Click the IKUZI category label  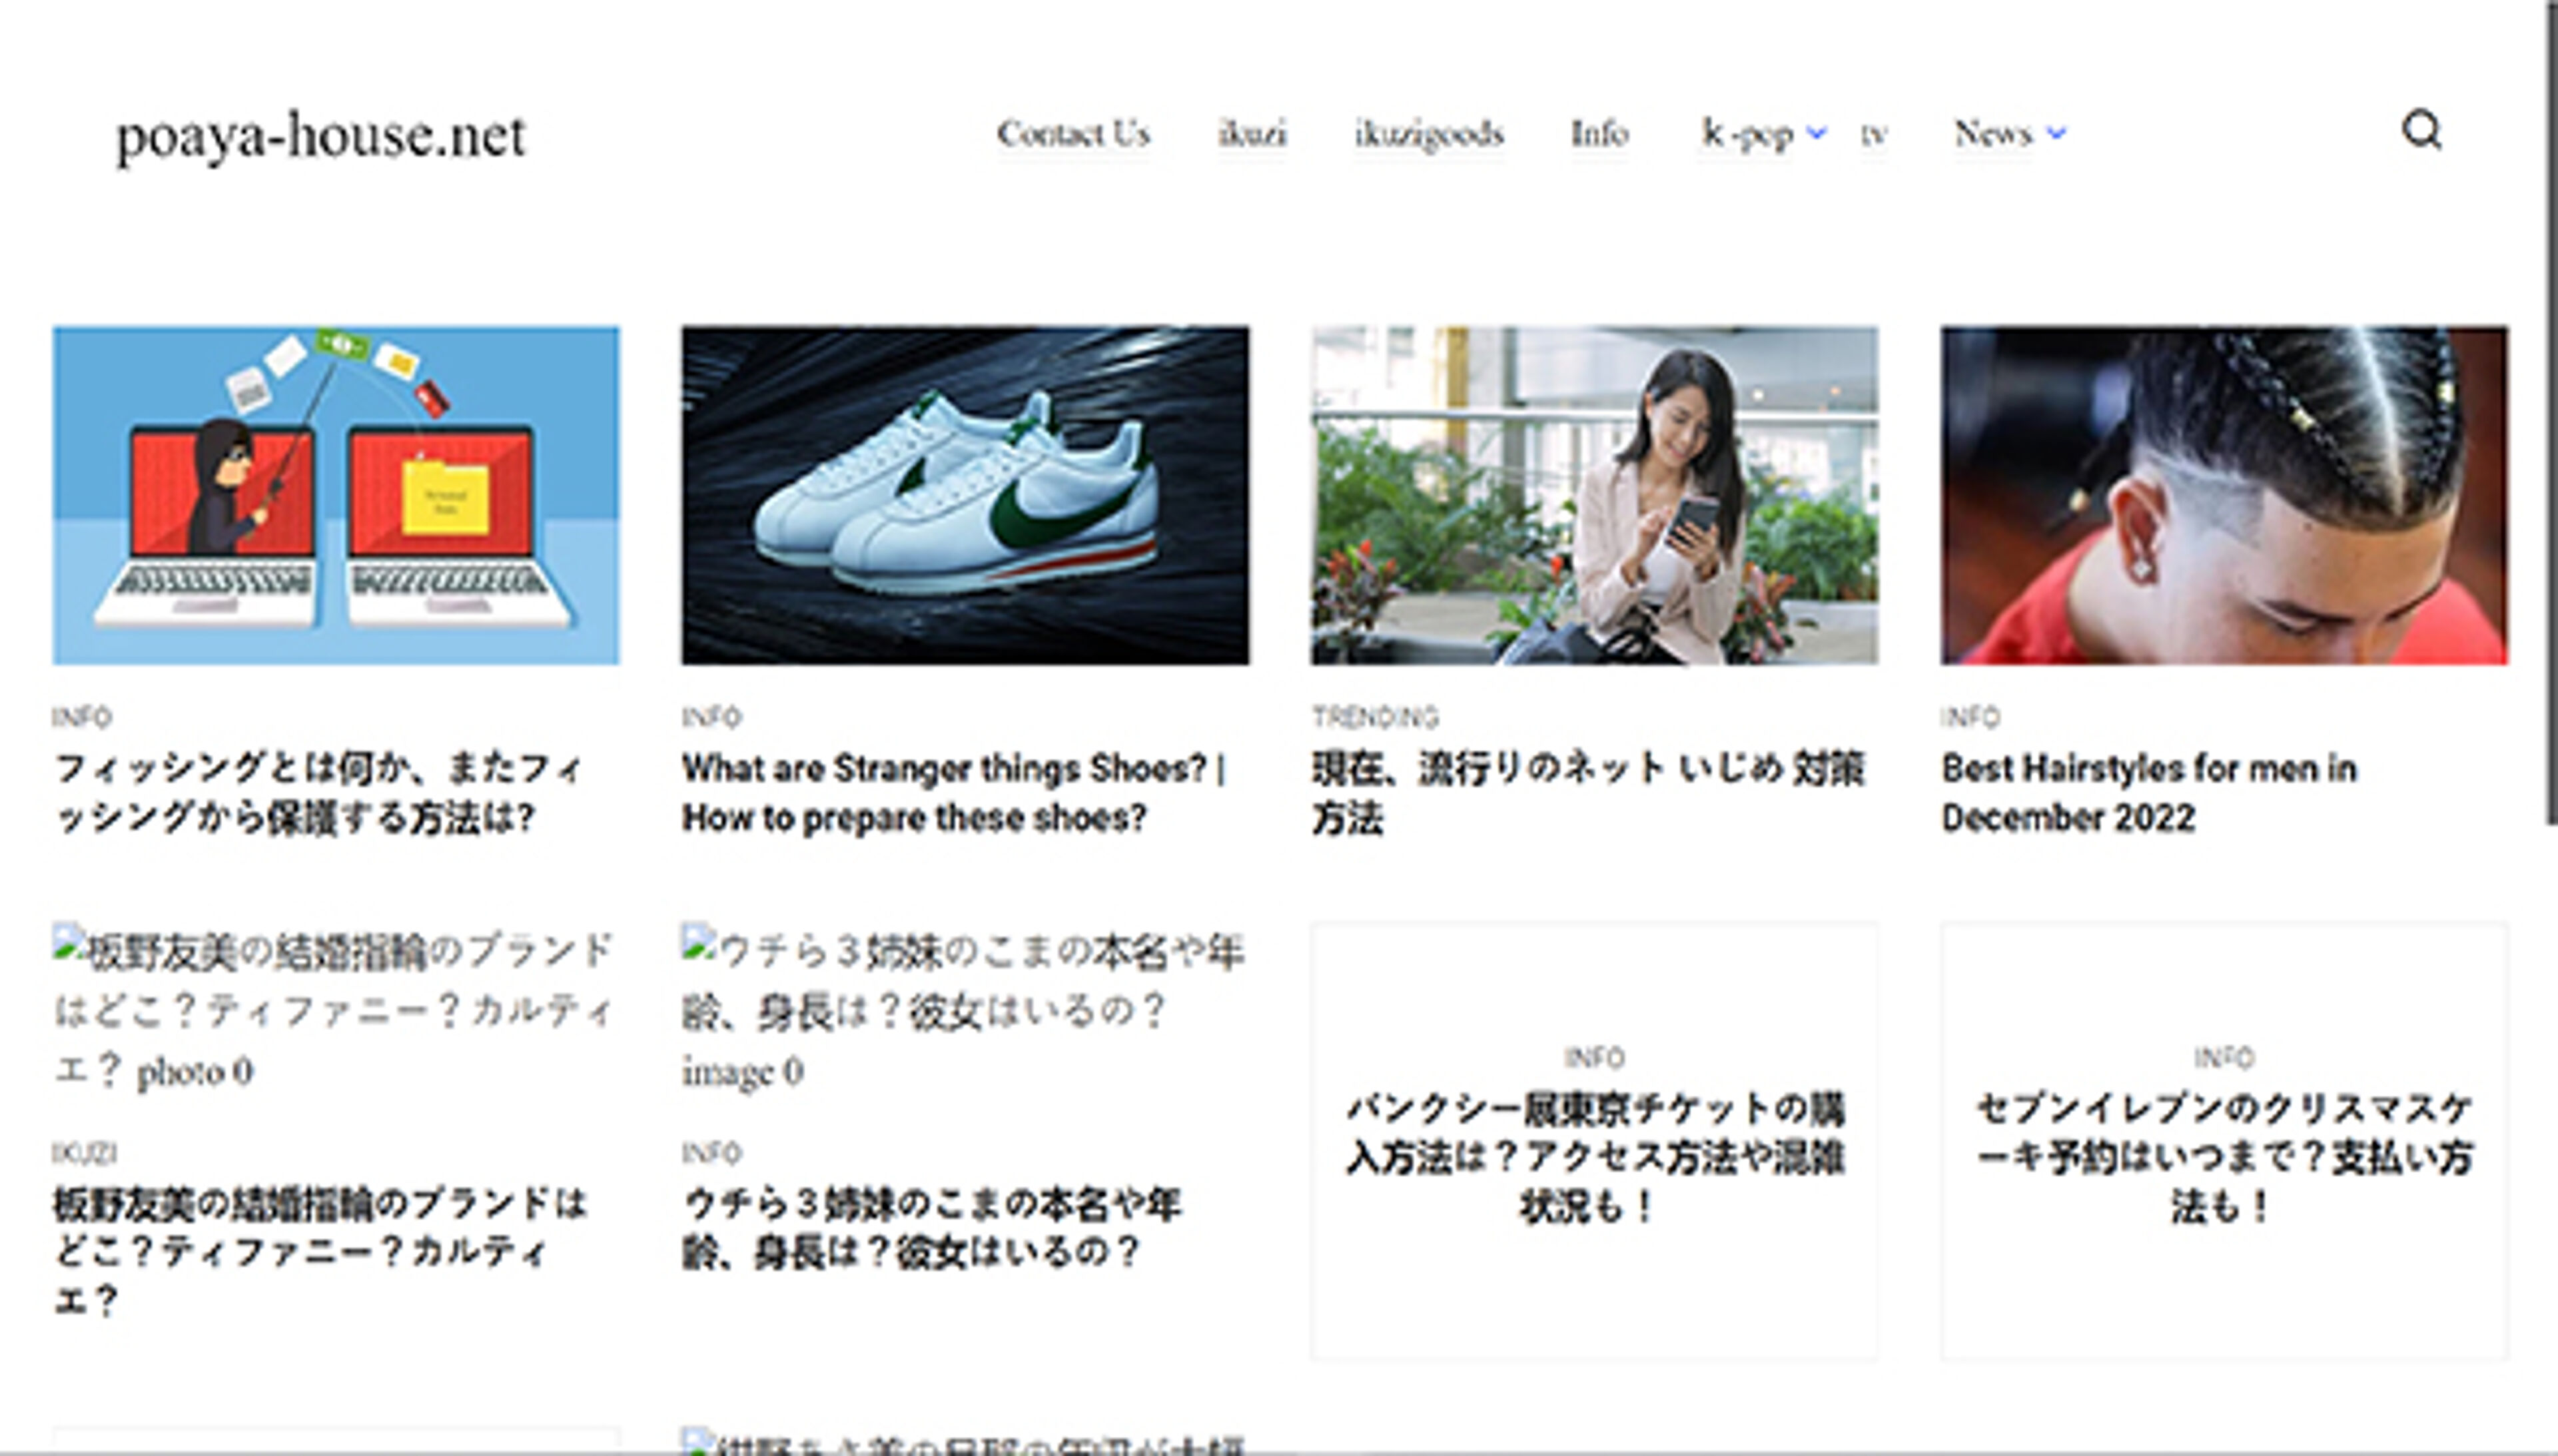tap(85, 1153)
